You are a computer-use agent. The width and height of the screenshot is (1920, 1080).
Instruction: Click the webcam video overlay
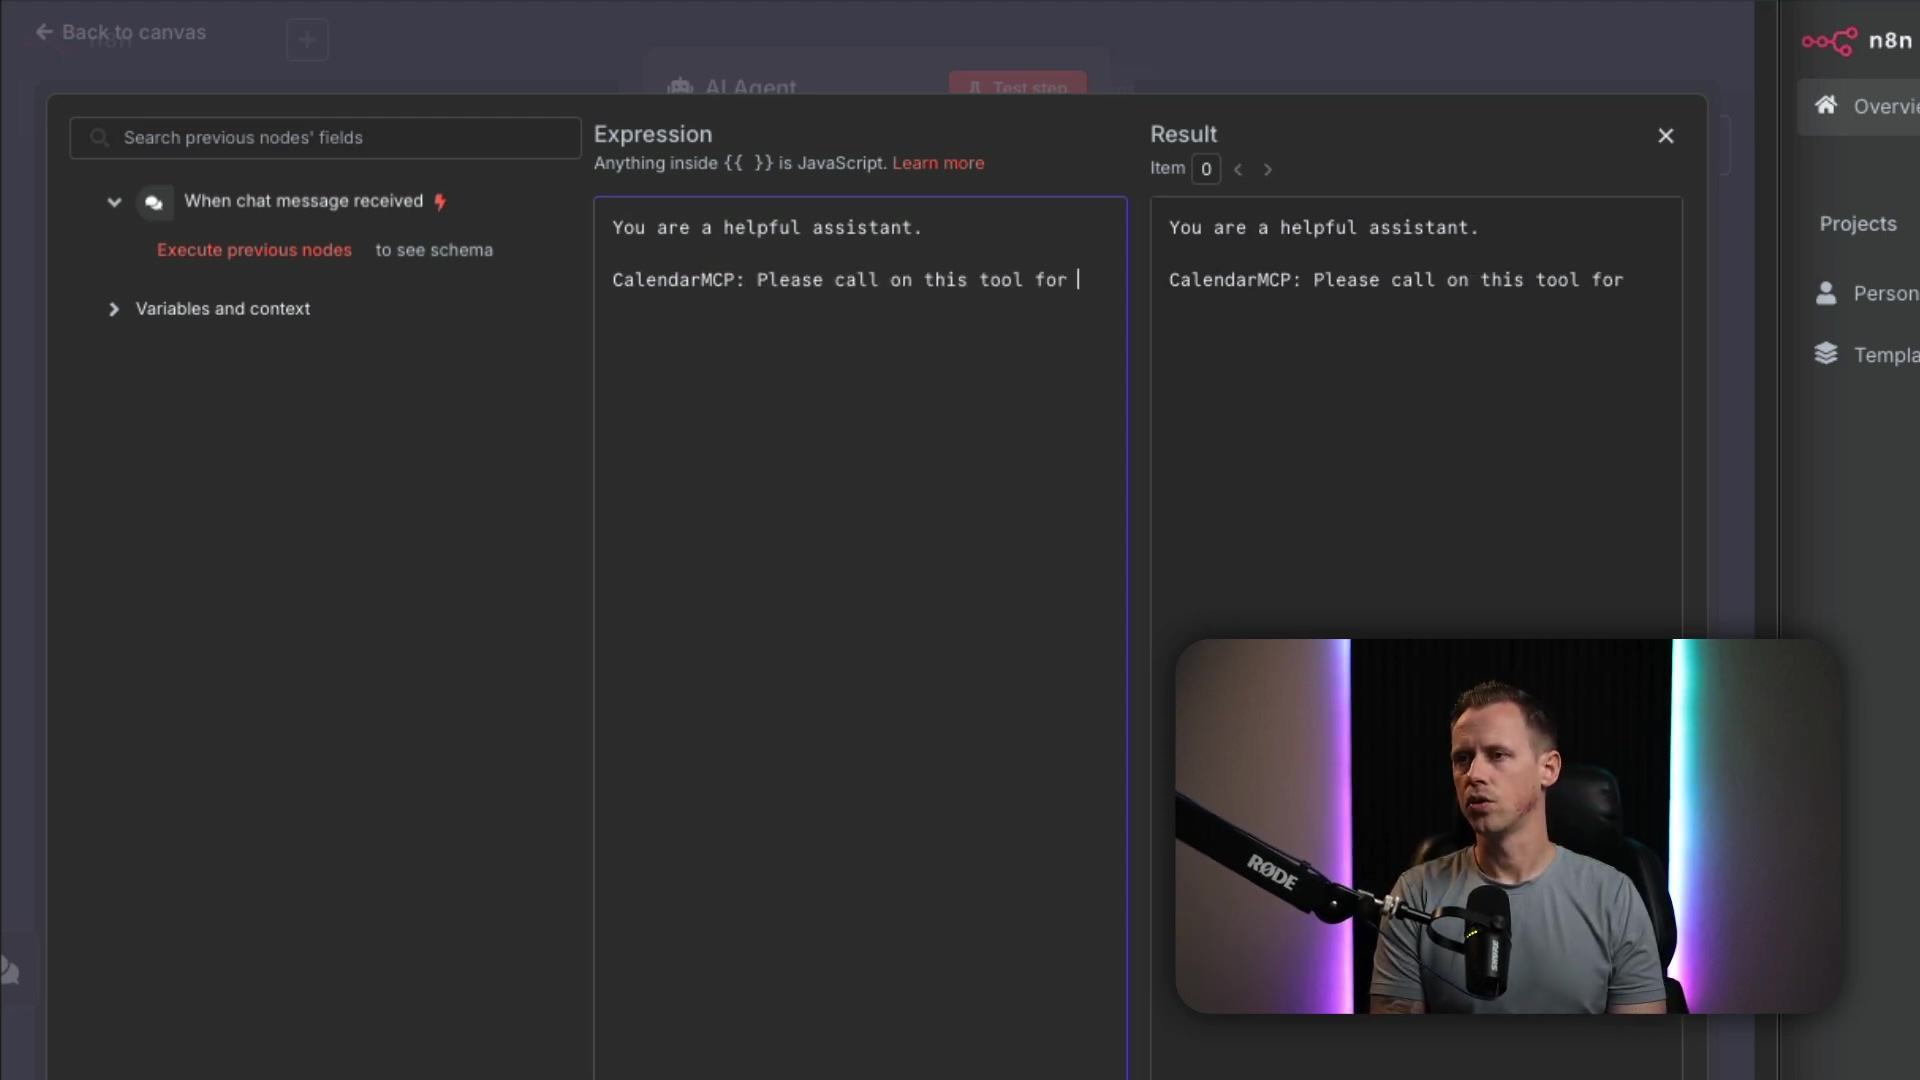pos(1507,826)
